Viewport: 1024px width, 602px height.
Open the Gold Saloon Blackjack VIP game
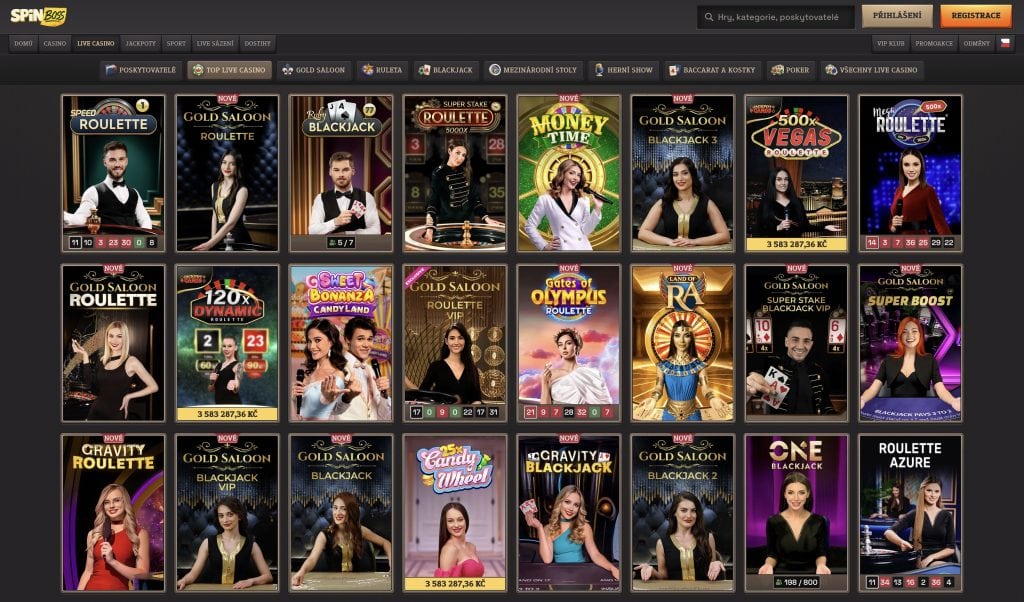[x=227, y=513]
